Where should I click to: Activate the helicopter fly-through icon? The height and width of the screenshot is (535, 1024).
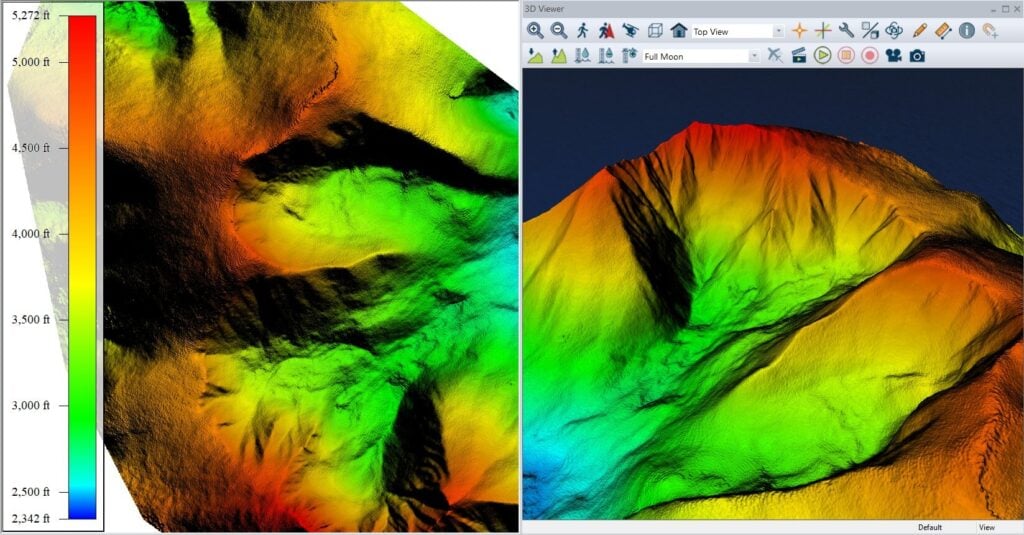click(630, 31)
